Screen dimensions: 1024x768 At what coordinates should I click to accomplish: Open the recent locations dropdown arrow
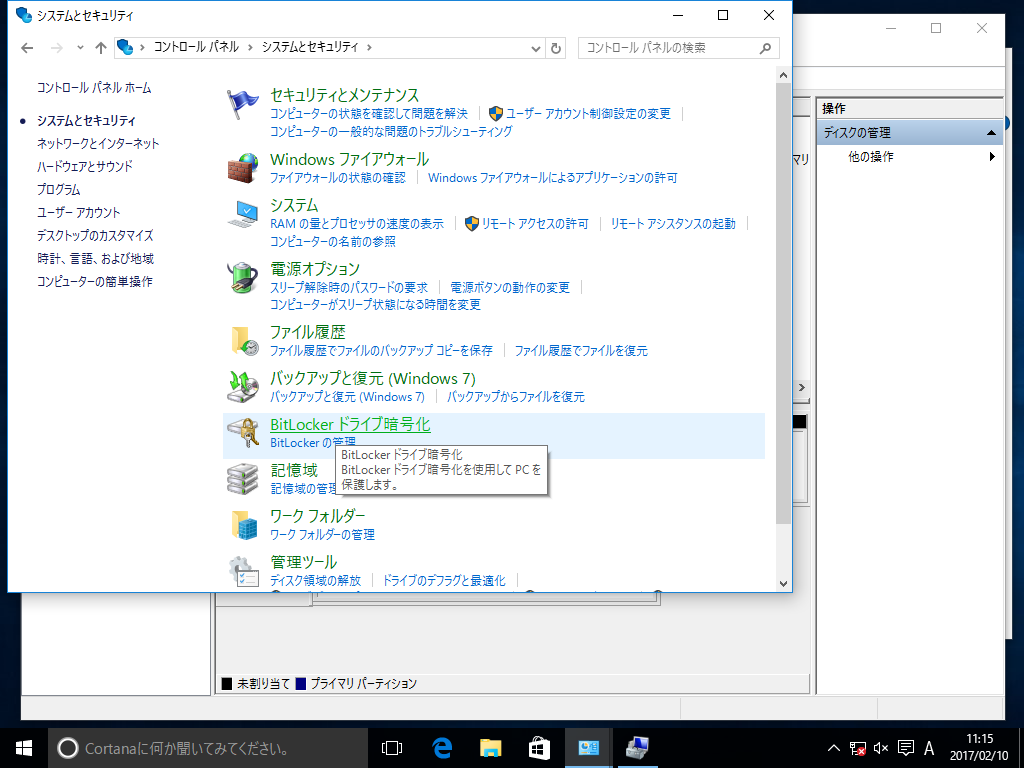tap(80, 48)
